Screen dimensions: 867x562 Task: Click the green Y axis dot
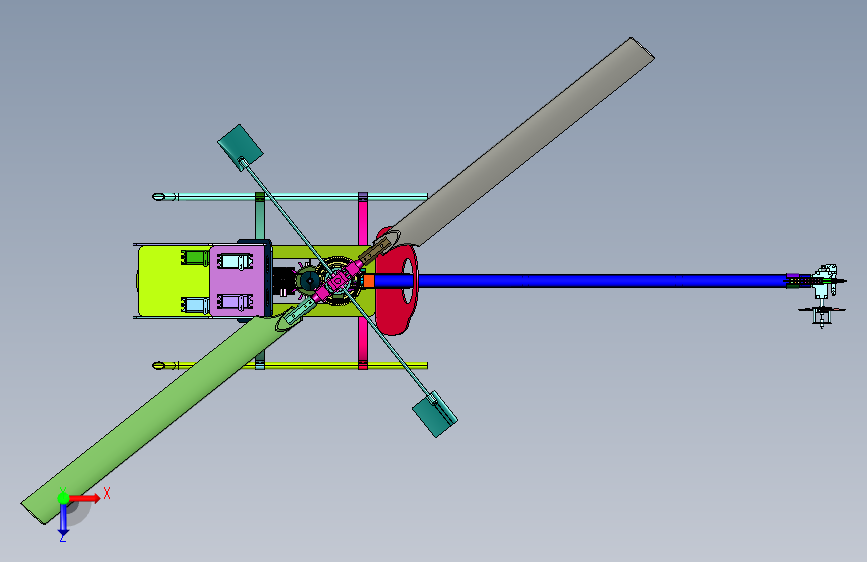64,498
